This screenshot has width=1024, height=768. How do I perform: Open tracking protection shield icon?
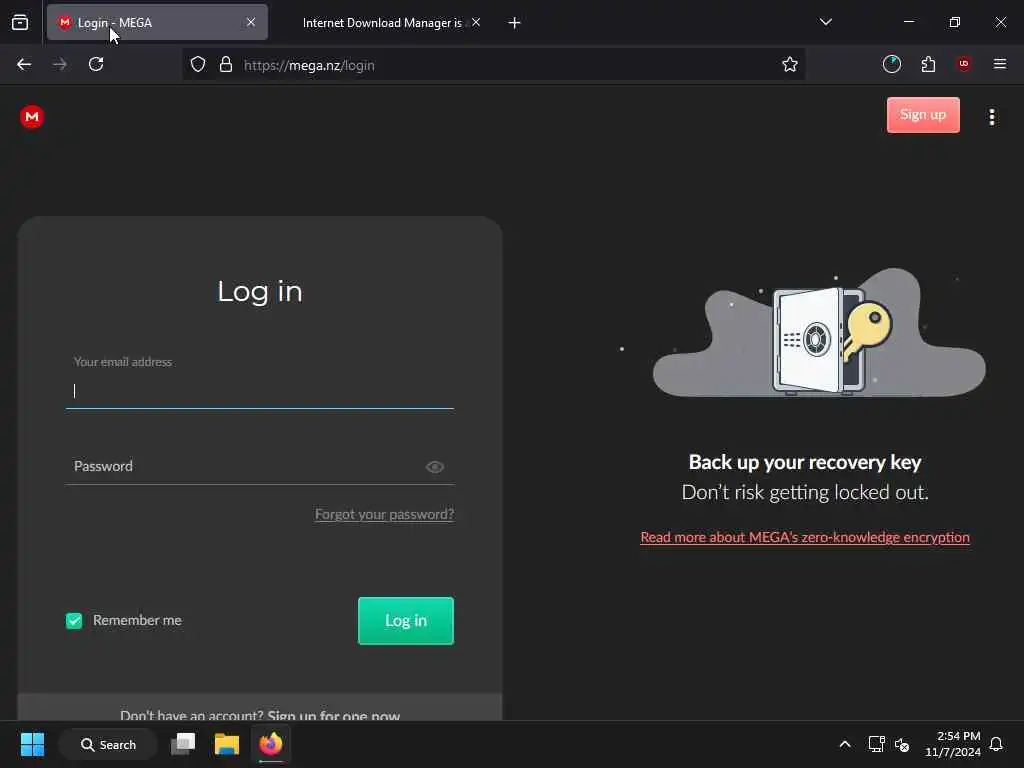[x=198, y=64]
